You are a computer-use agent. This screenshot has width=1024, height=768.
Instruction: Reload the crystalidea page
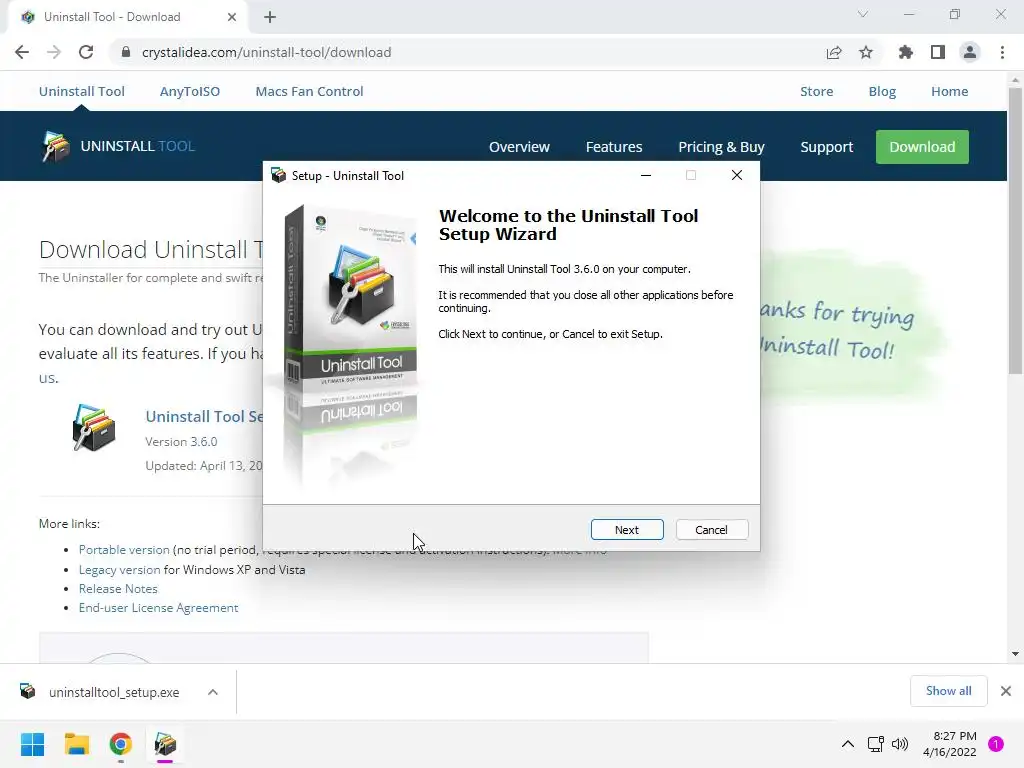[x=86, y=52]
